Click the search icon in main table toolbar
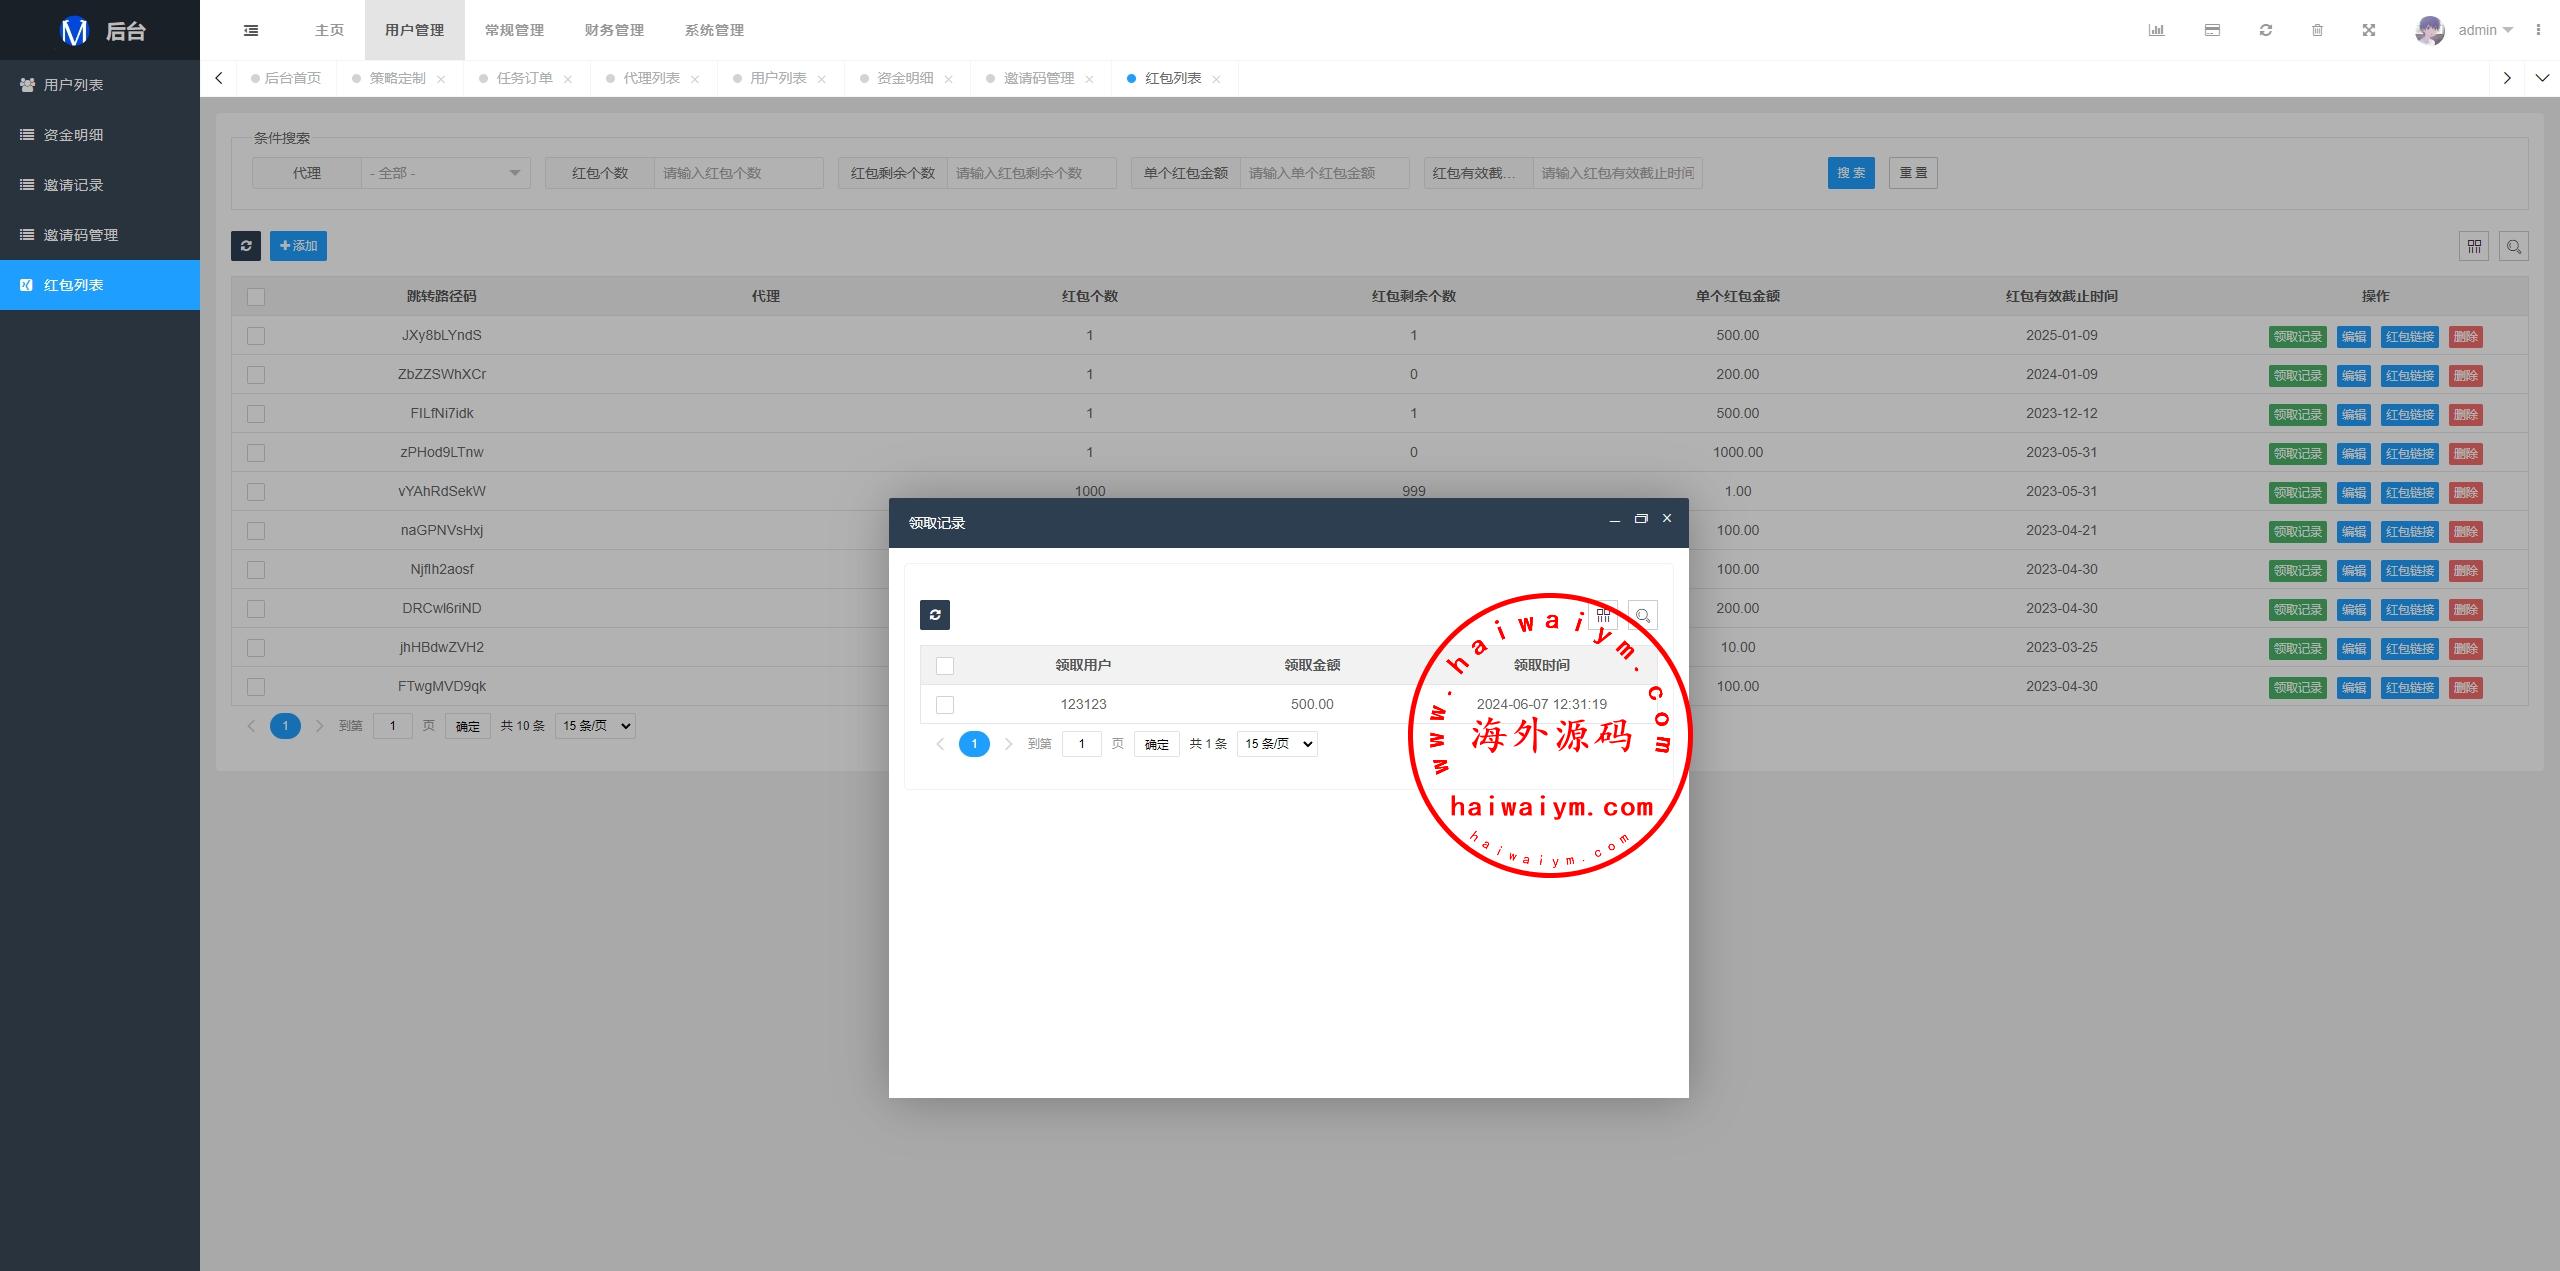Viewport: 2560px width, 1271px height. [2514, 246]
